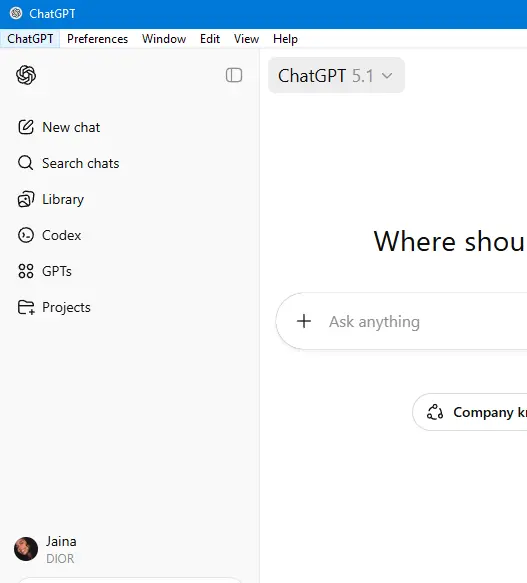Open the Preferences menu

click(97, 39)
